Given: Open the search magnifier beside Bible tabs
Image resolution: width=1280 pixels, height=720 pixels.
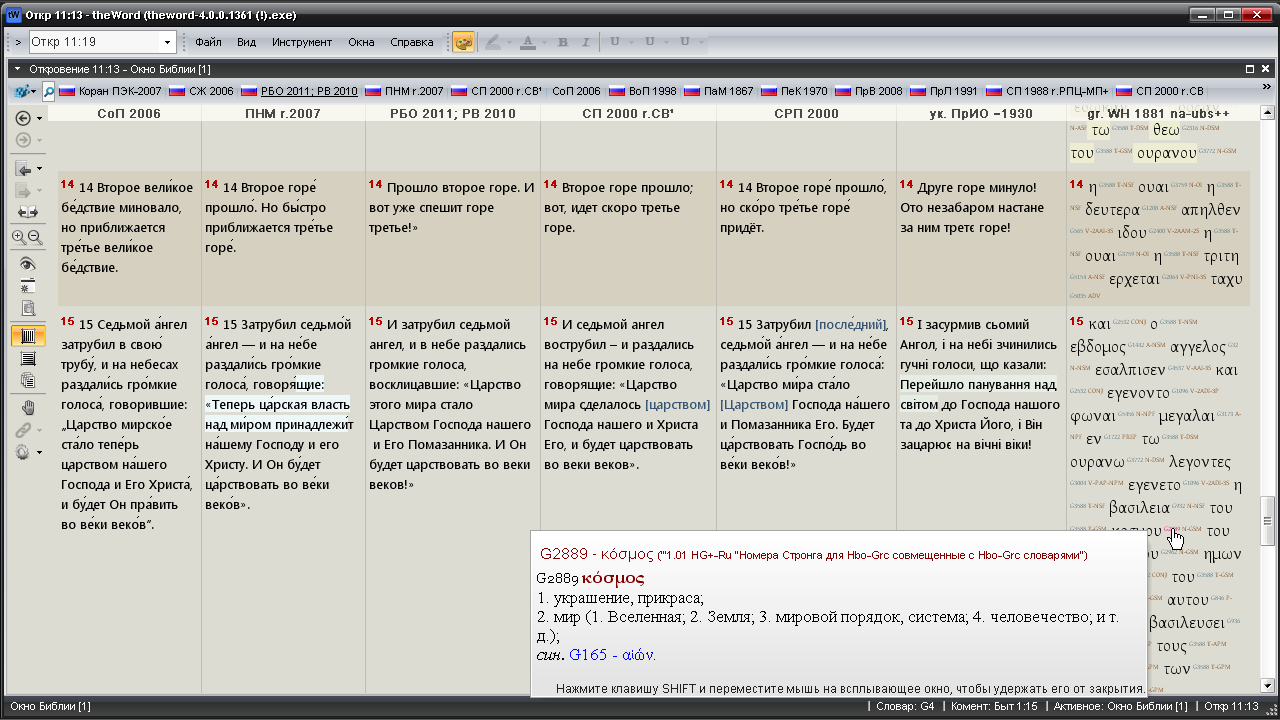Looking at the screenshot, I should click(x=48, y=91).
